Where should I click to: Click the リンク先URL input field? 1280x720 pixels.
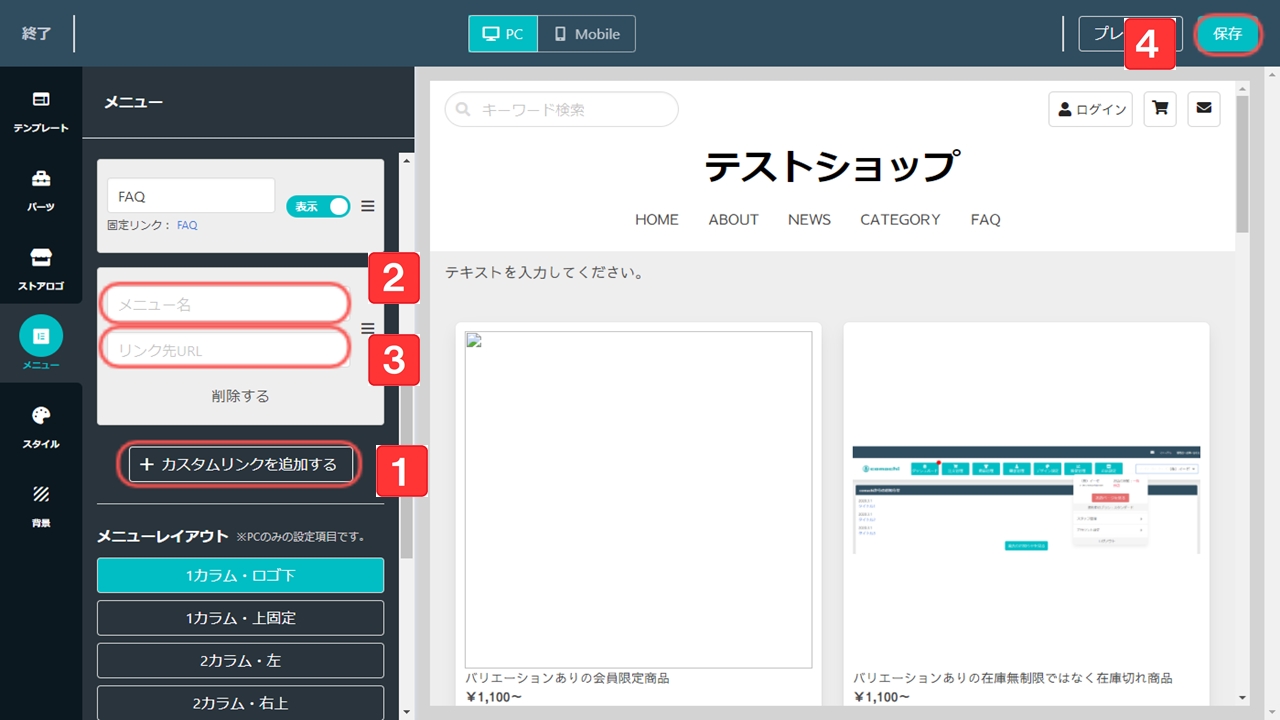[x=226, y=350]
